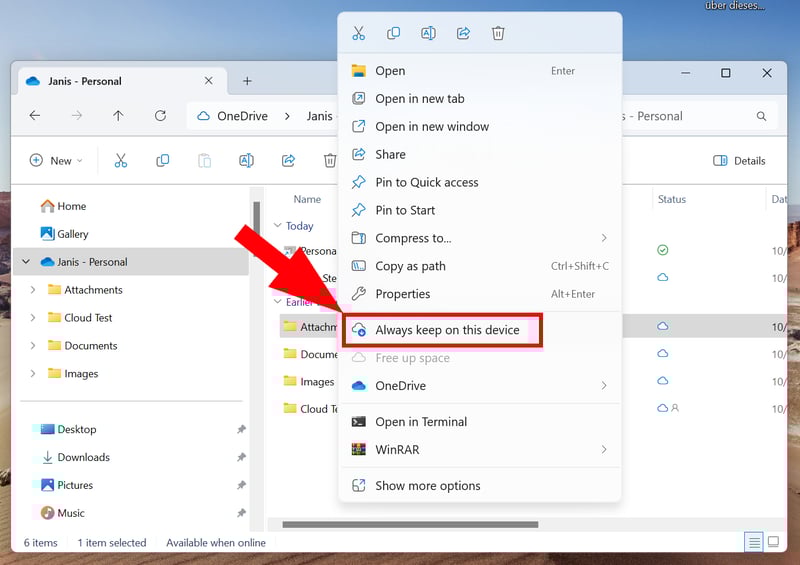Choose Always keep on this device
Image resolution: width=800 pixels, height=565 pixels.
coord(442,330)
